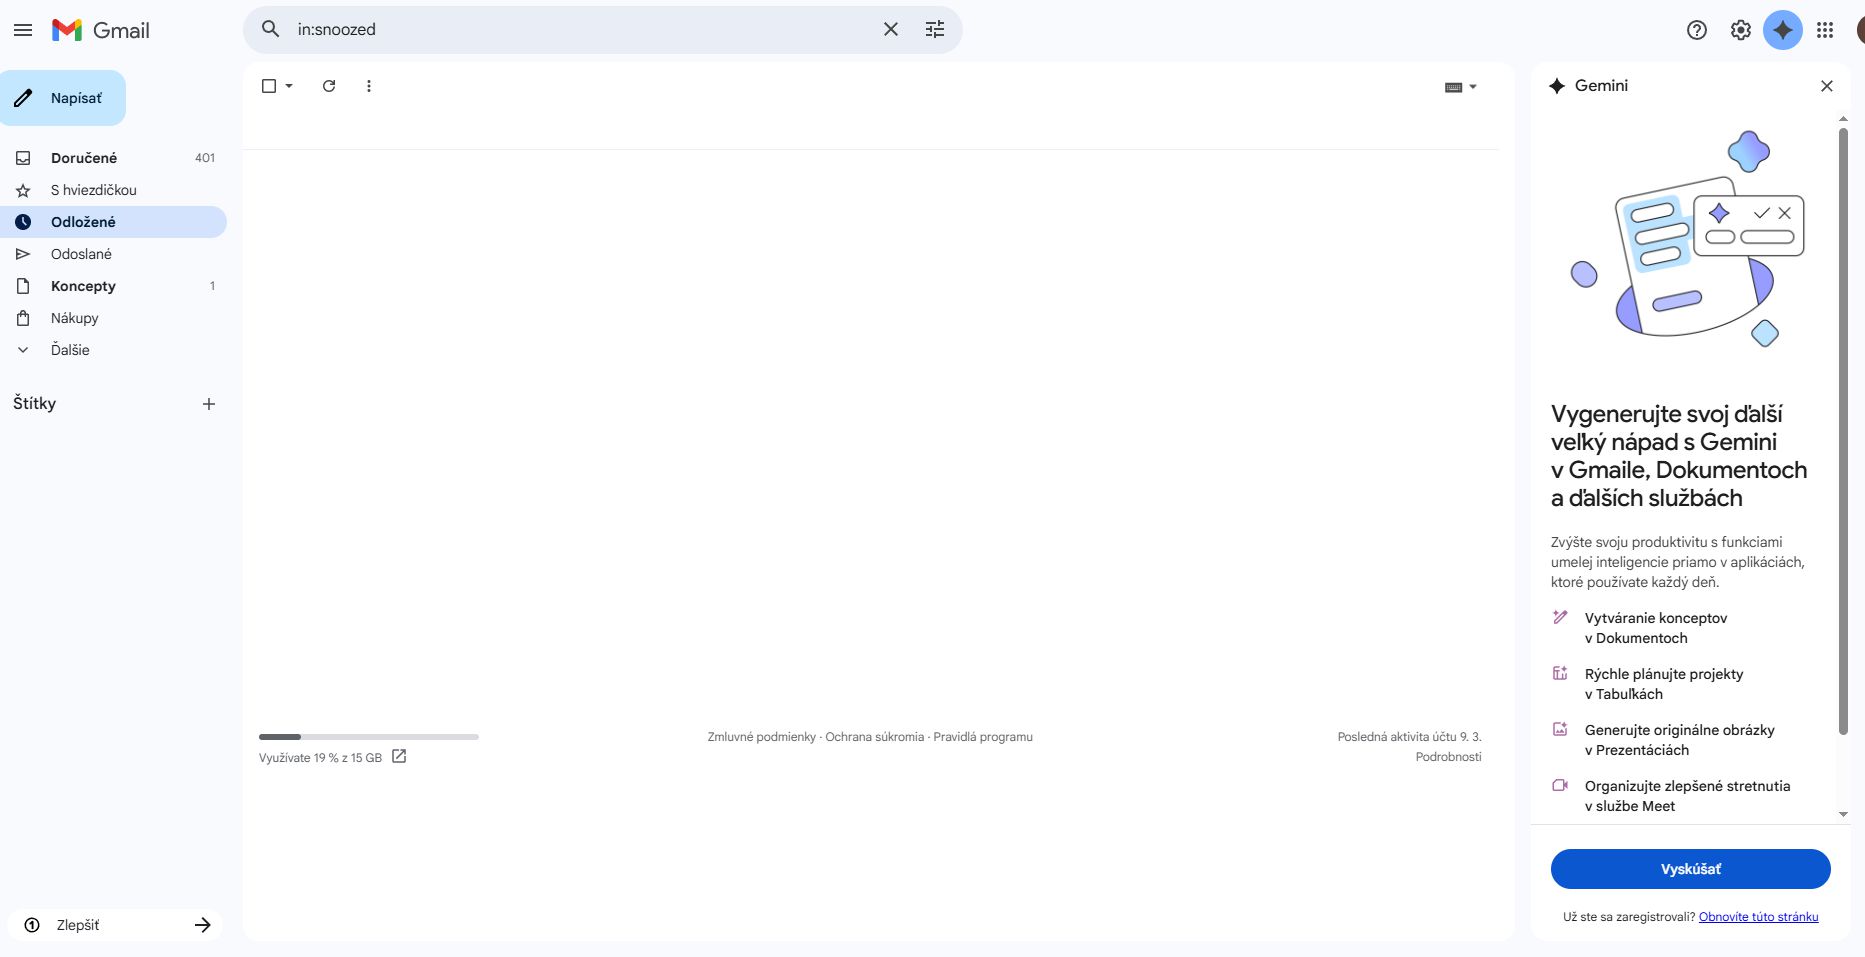This screenshot has width=1865, height=957.
Task: Click the Obnovte túto stránku link
Action: coord(1758,917)
